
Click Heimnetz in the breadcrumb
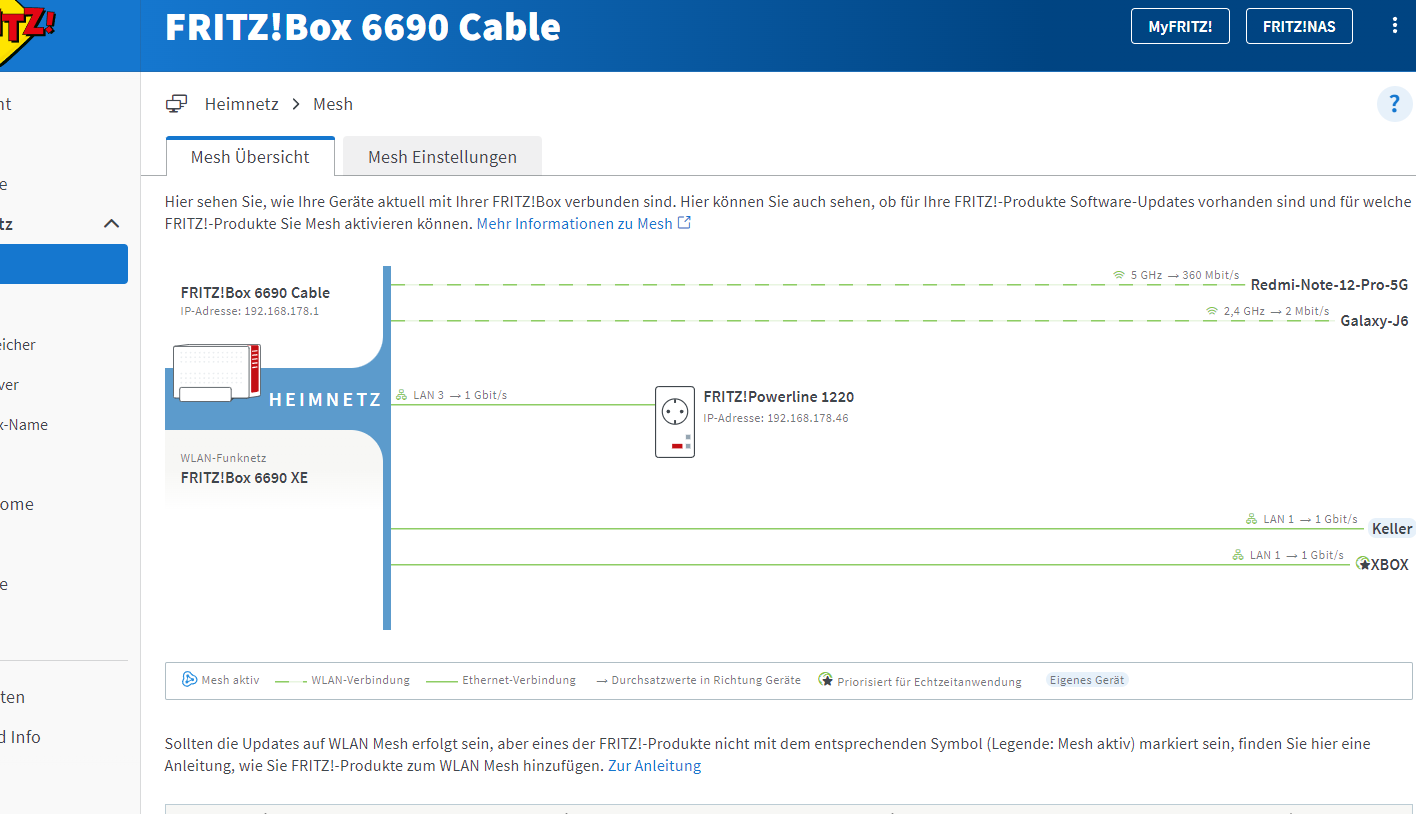pyautogui.click(x=241, y=104)
